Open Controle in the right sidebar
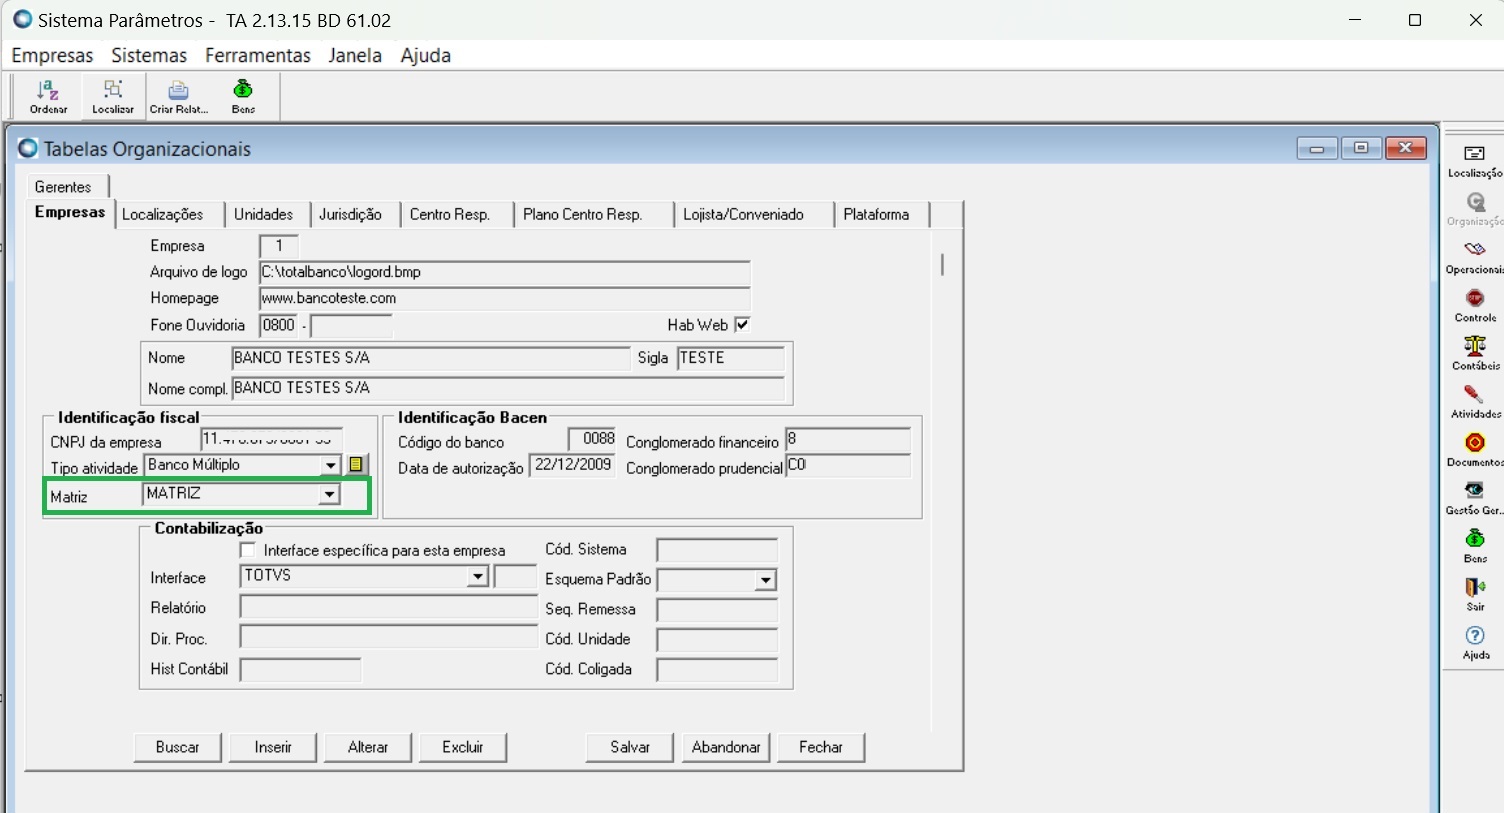Screen dimensions: 1504x813 pyautogui.click(x=1475, y=305)
